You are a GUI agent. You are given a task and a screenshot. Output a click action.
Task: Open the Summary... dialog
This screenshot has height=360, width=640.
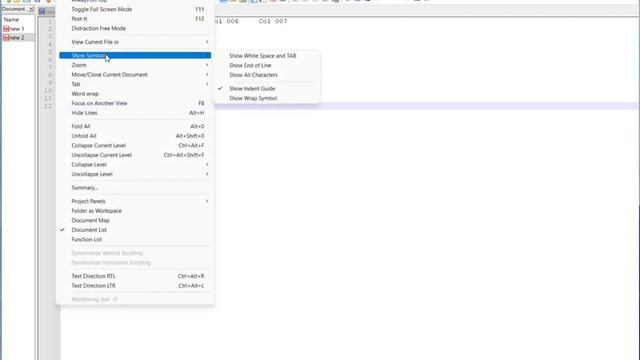[x=135, y=188]
